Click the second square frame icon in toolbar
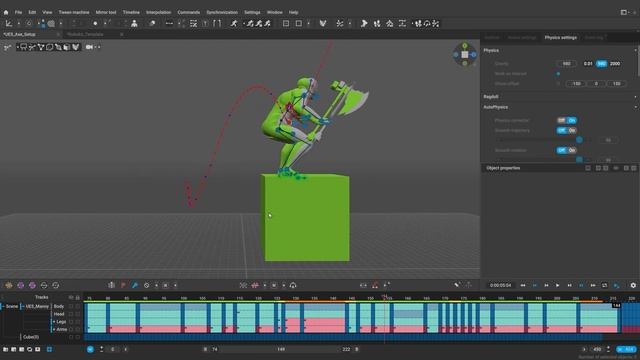The height and width of the screenshot is (360, 640). tap(299, 24)
